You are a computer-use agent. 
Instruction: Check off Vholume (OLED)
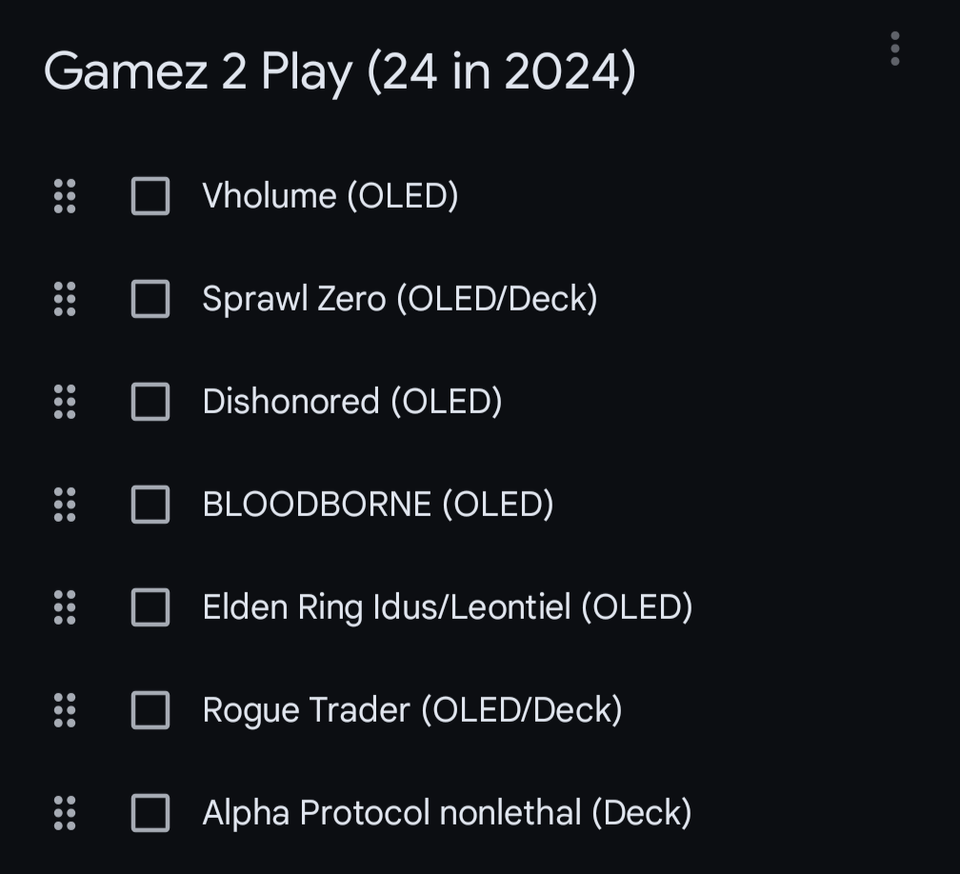tap(151, 196)
